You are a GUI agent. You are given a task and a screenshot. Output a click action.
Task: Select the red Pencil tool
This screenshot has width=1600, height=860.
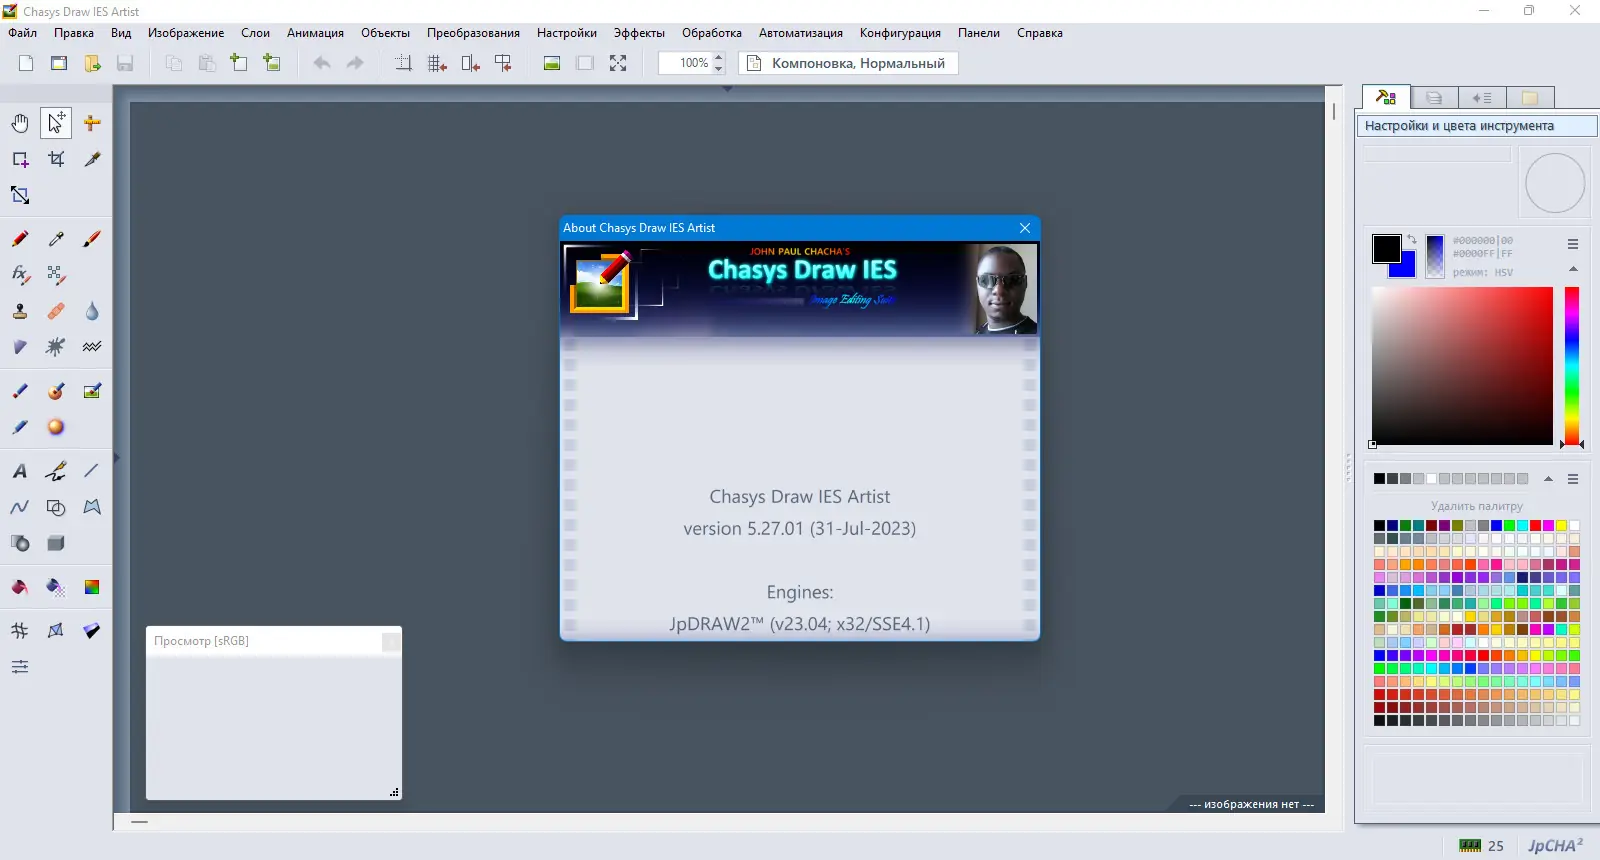click(x=20, y=239)
